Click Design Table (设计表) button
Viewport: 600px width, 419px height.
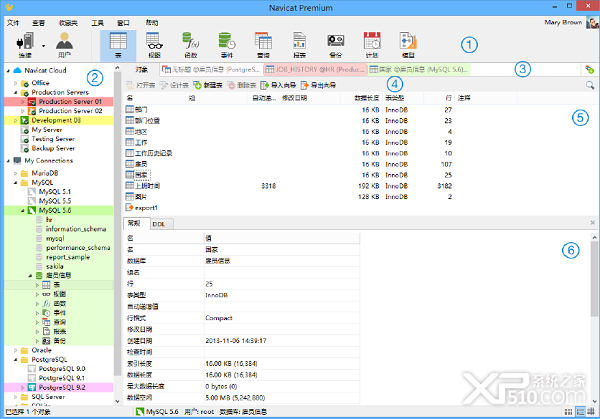[174, 85]
